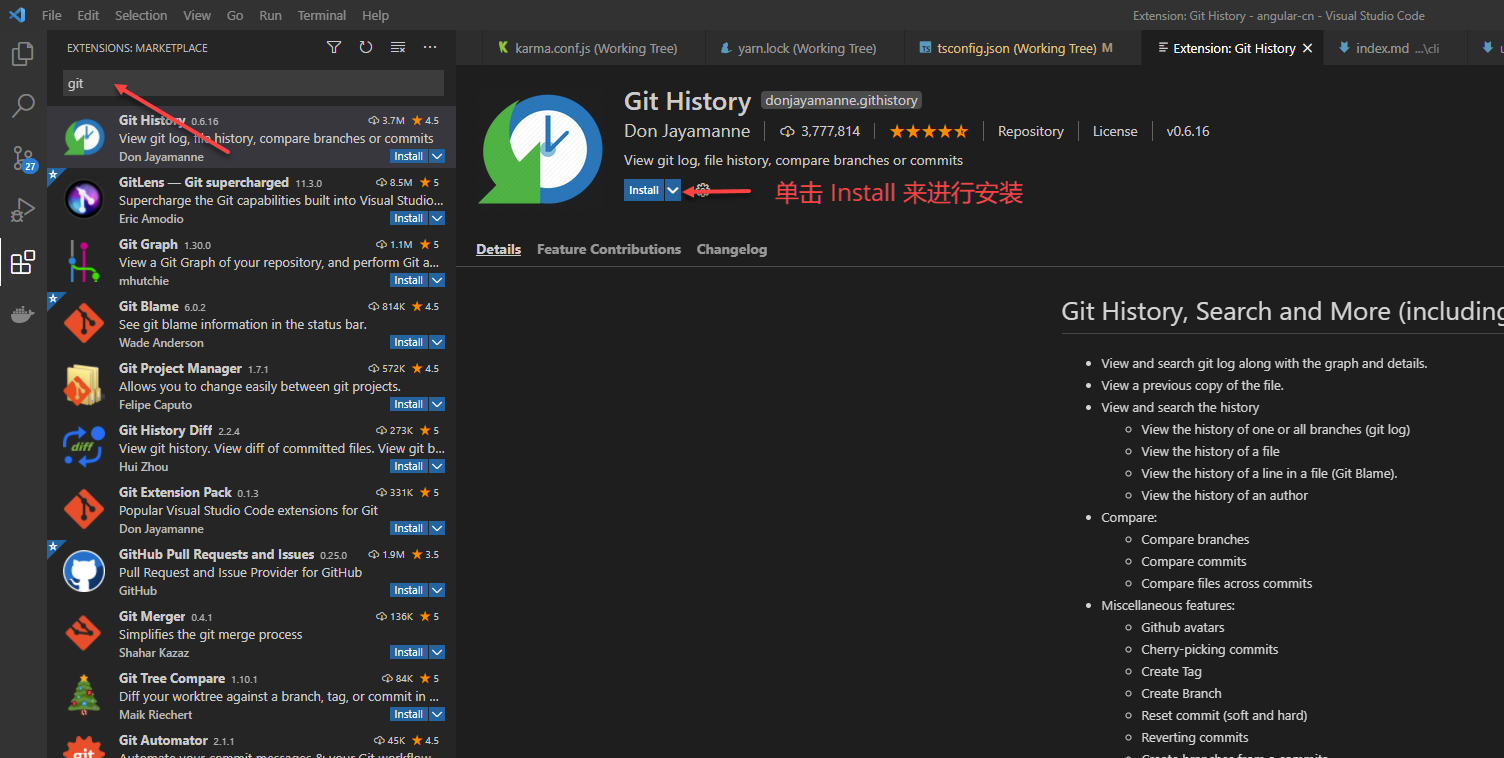Open the Extensions panel more actions menu
The image size is (1504, 758).
coord(430,47)
